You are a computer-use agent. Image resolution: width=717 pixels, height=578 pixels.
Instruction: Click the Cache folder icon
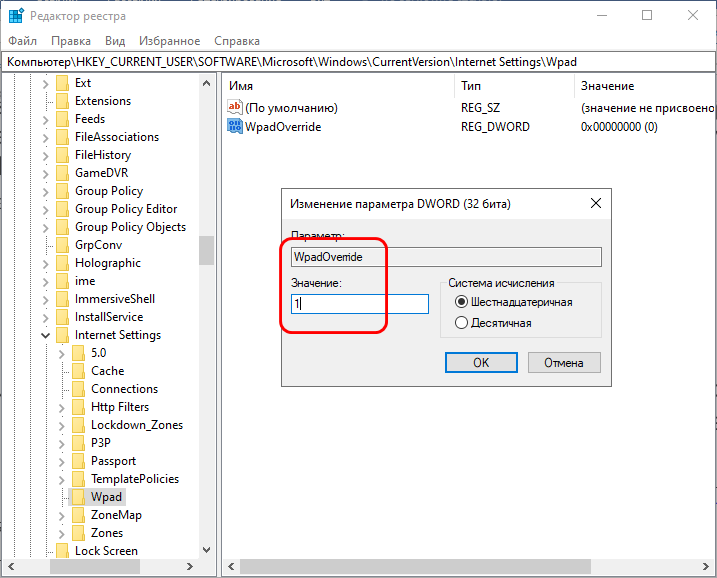pyautogui.click(x=79, y=371)
